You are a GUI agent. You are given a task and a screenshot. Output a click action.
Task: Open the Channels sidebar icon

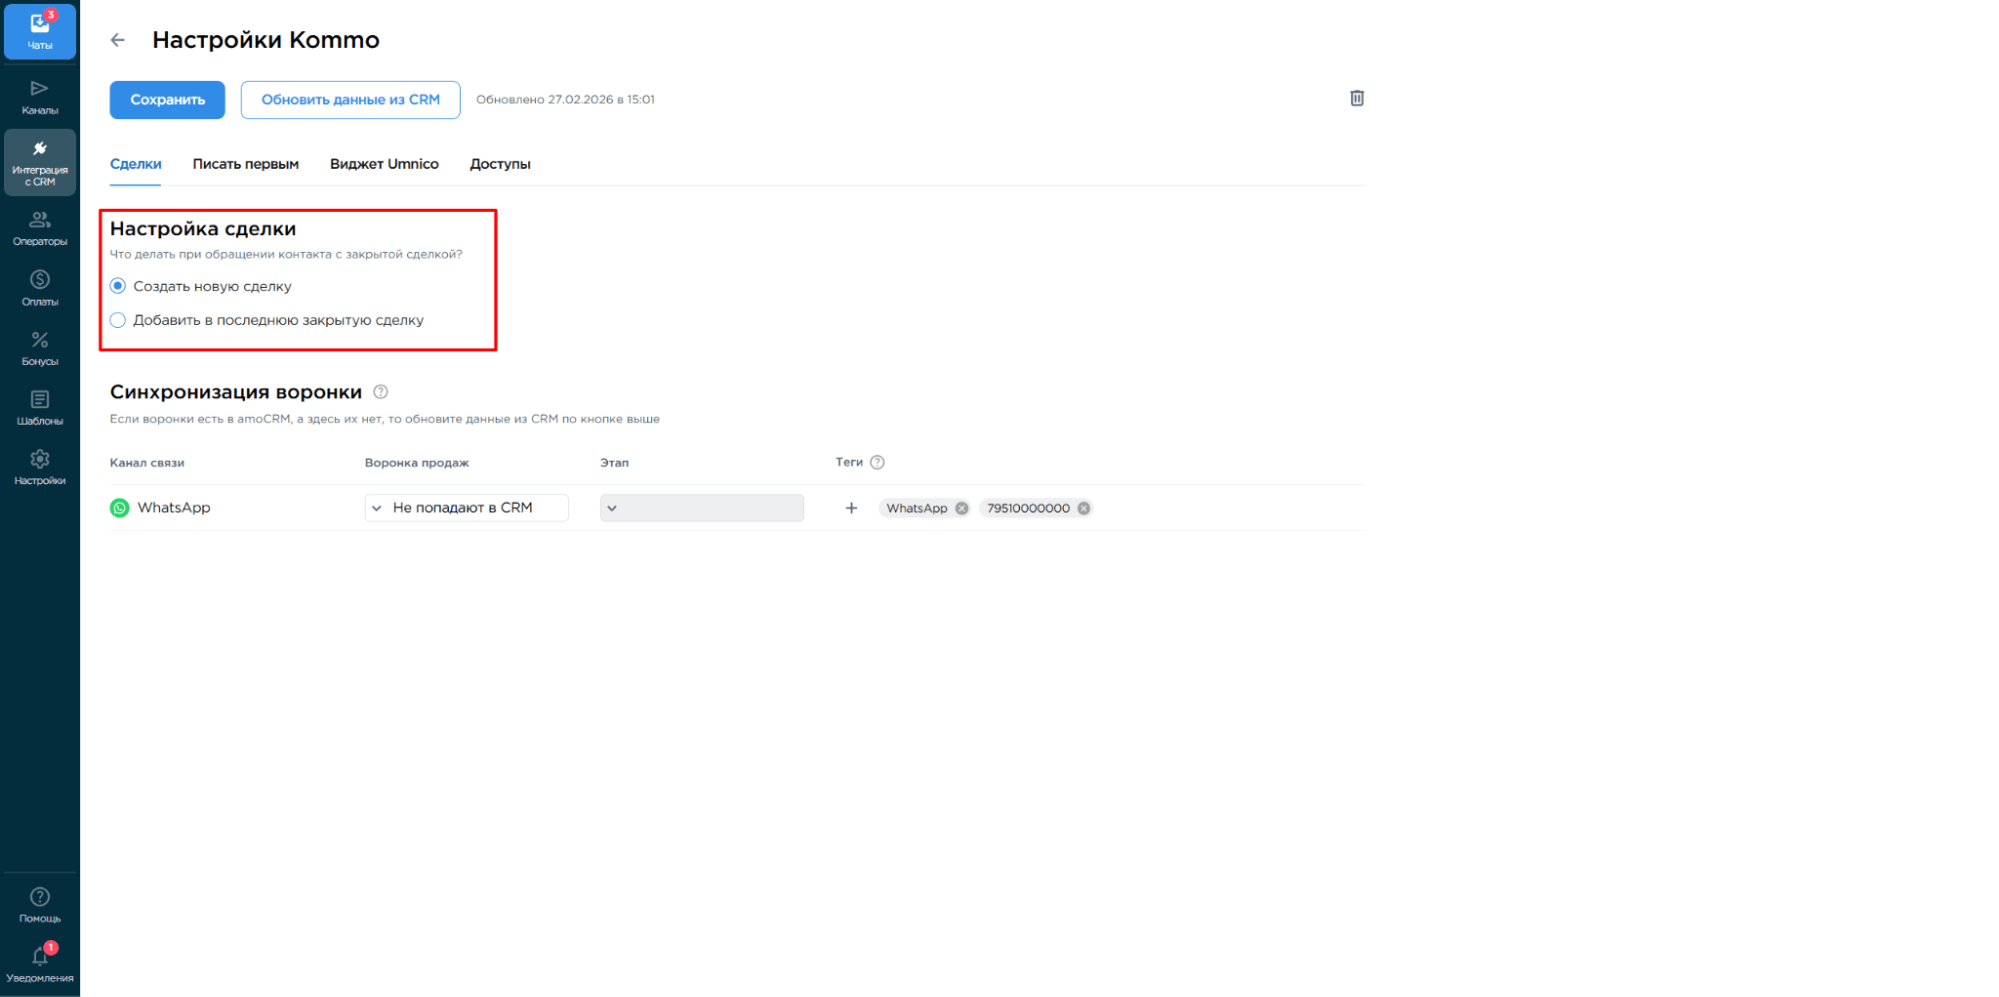pos(40,97)
